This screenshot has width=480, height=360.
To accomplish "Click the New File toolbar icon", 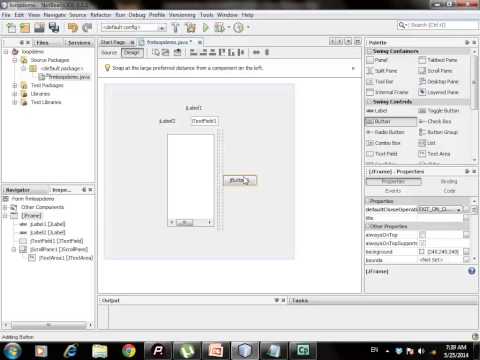I will [x=11, y=28].
